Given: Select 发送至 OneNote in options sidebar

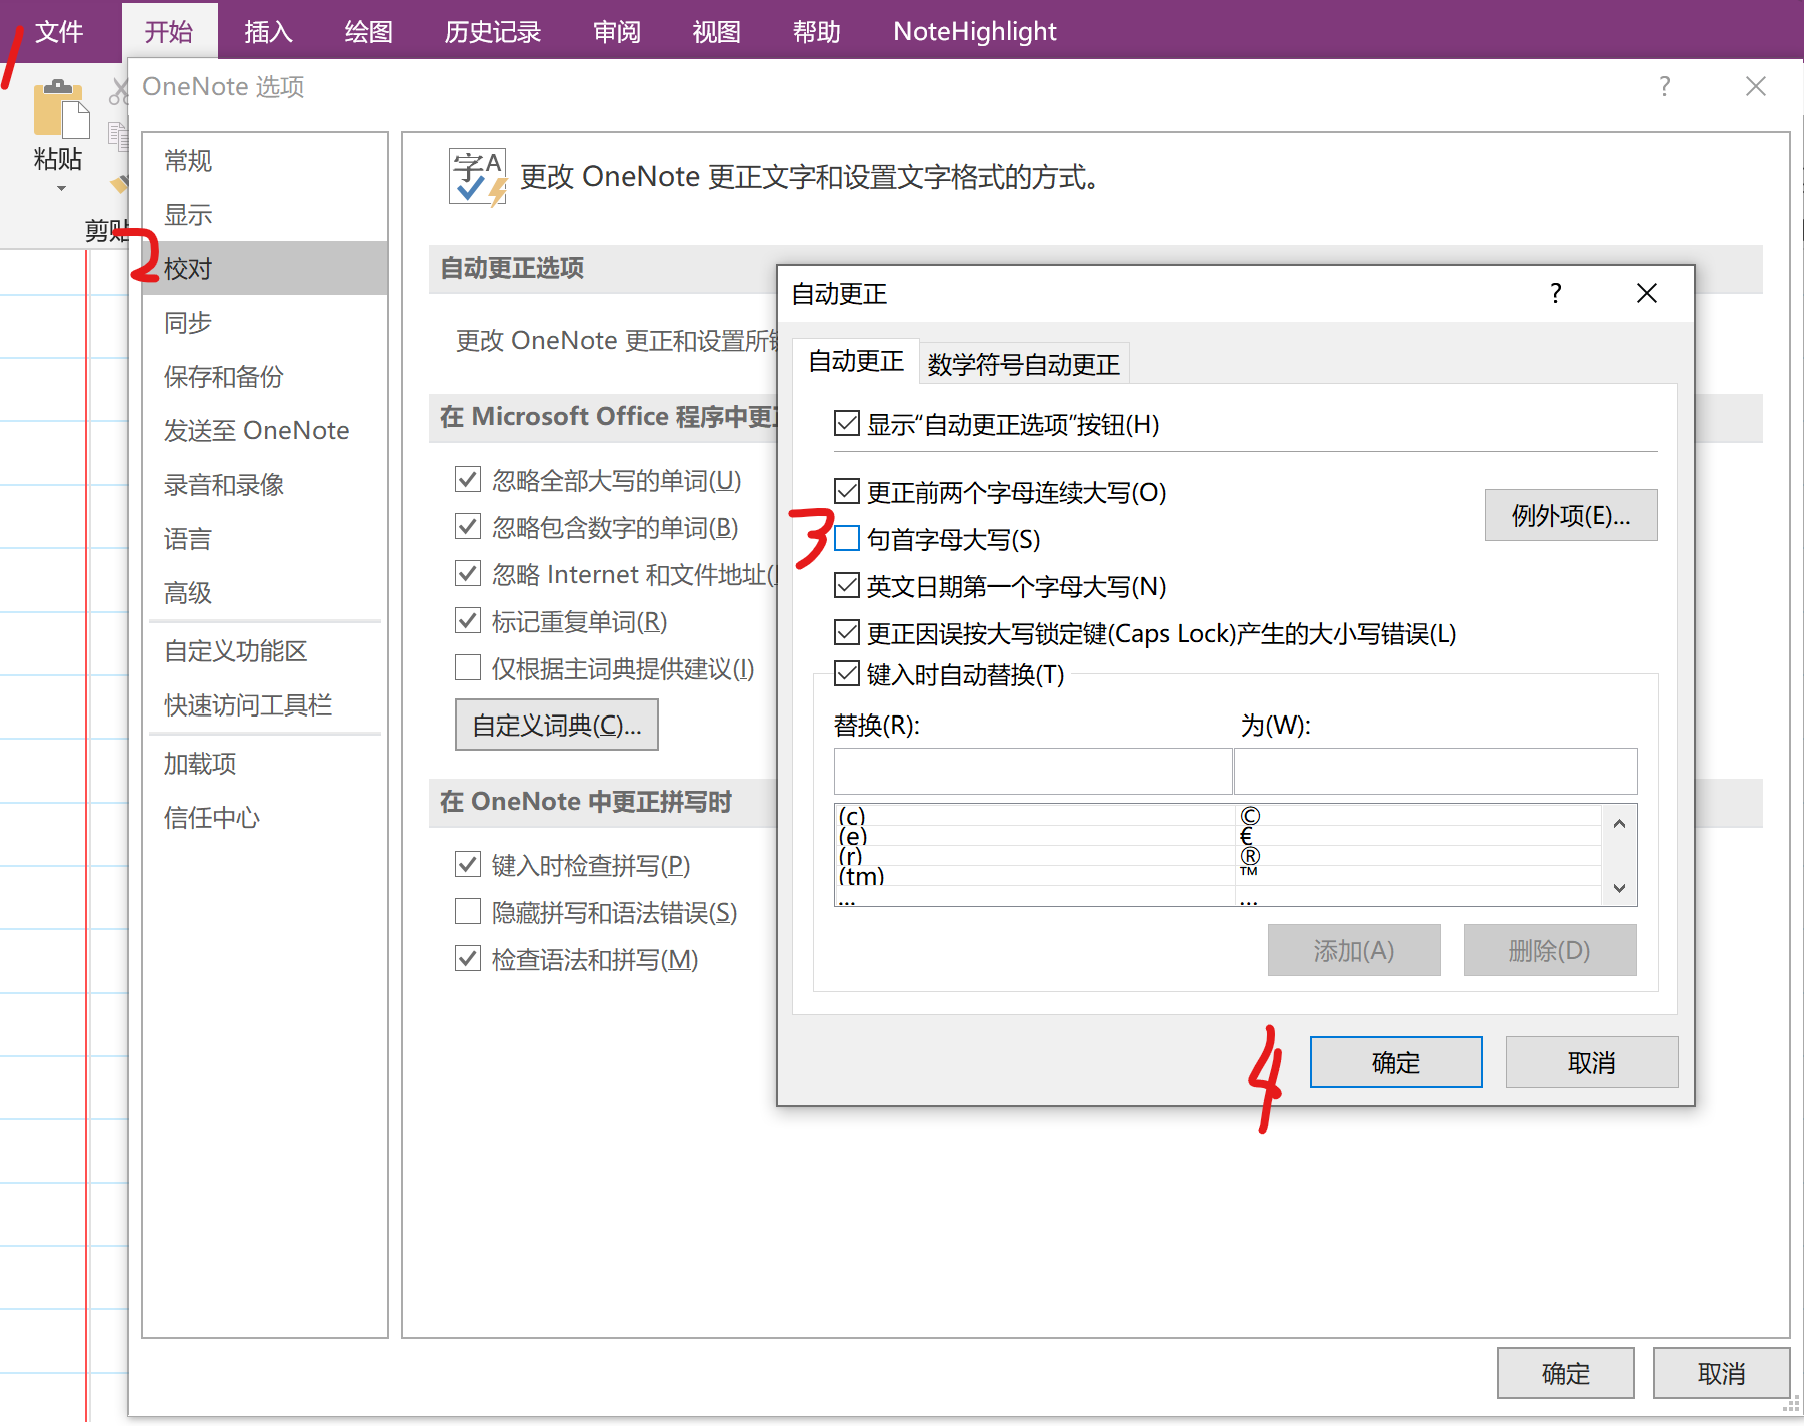Looking at the screenshot, I should coord(265,430).
